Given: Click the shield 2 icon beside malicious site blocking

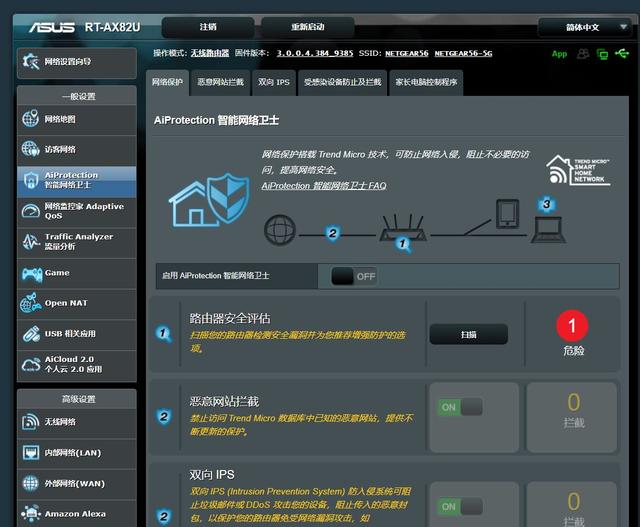Looking at the screenshot, I should (x=164, y=416).
